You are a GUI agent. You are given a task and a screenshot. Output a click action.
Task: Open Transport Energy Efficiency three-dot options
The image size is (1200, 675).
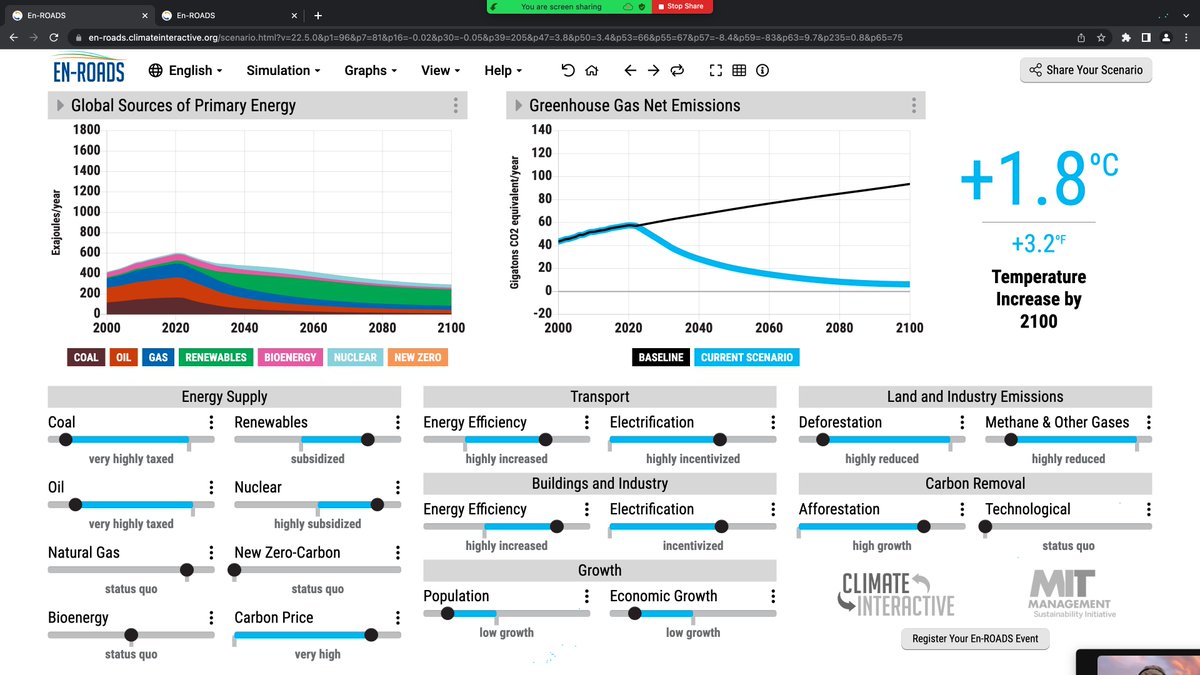pos(587,423)
